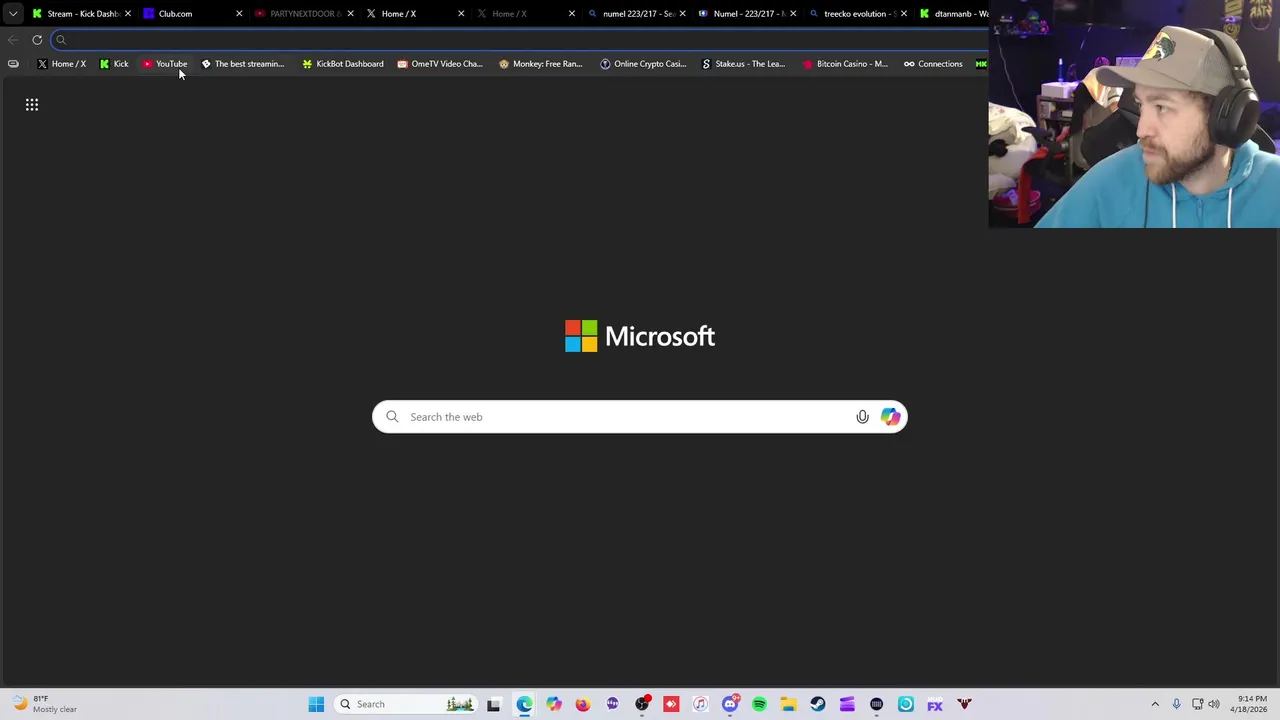
Task: Close the treecko evolution tab
Action: 904,14
